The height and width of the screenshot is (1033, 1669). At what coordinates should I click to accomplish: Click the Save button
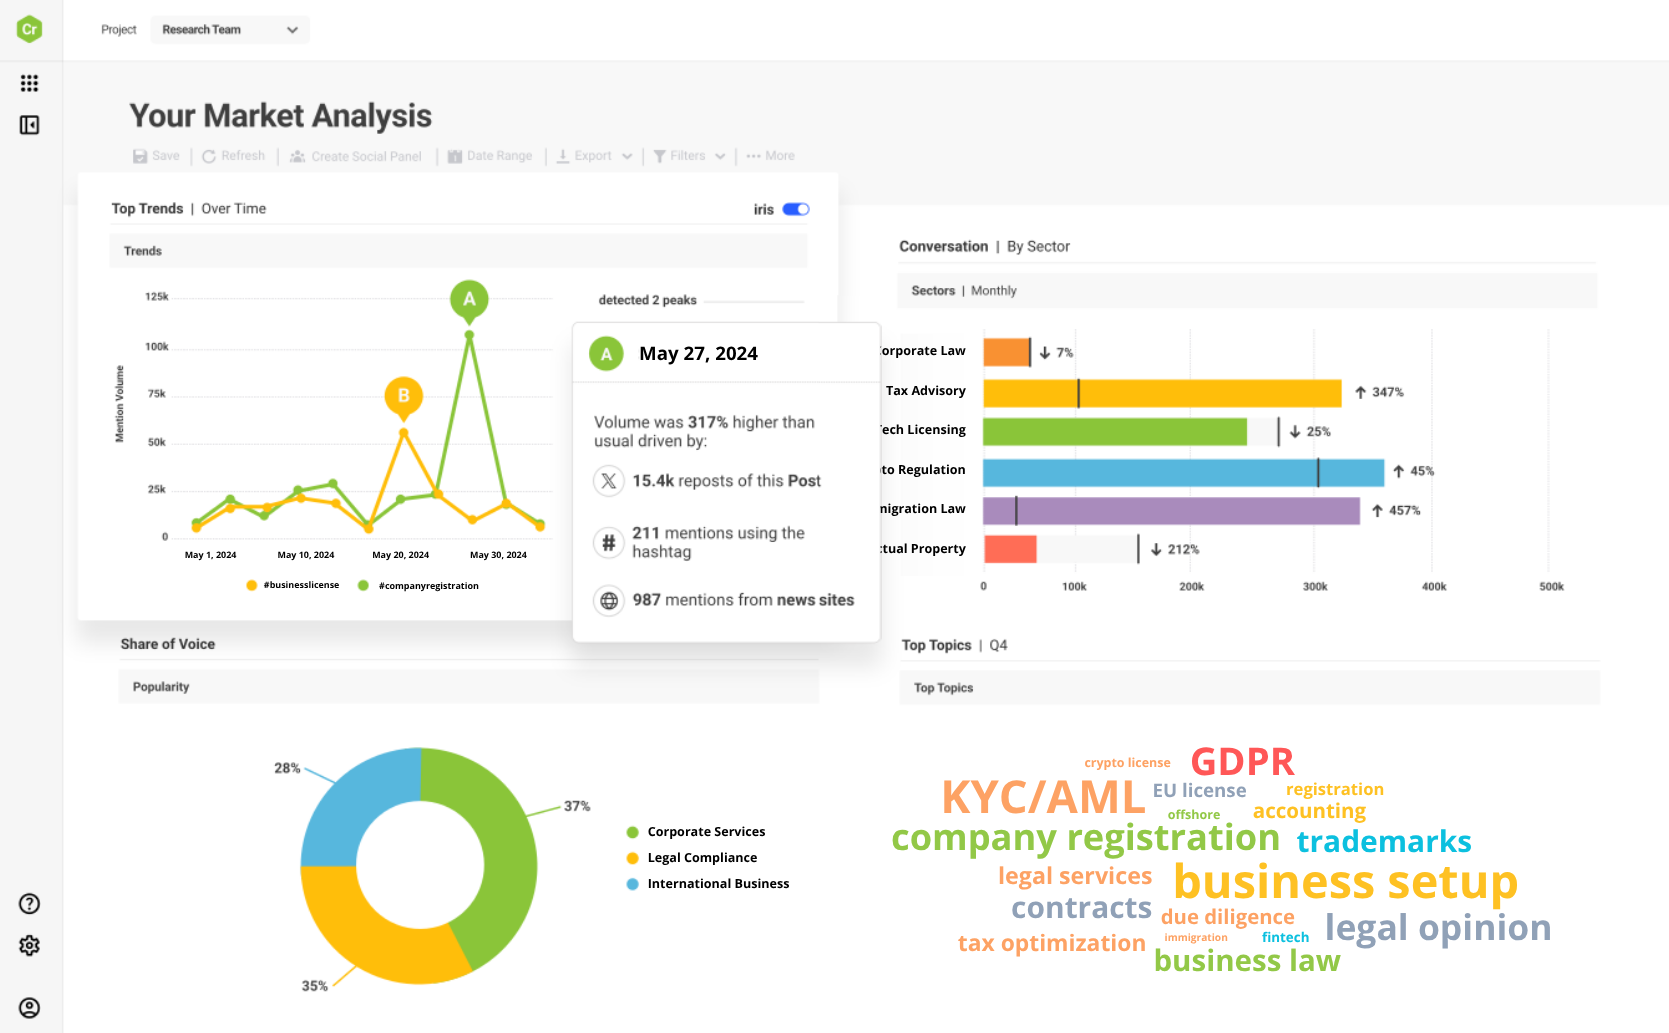(x=157, y=156)
